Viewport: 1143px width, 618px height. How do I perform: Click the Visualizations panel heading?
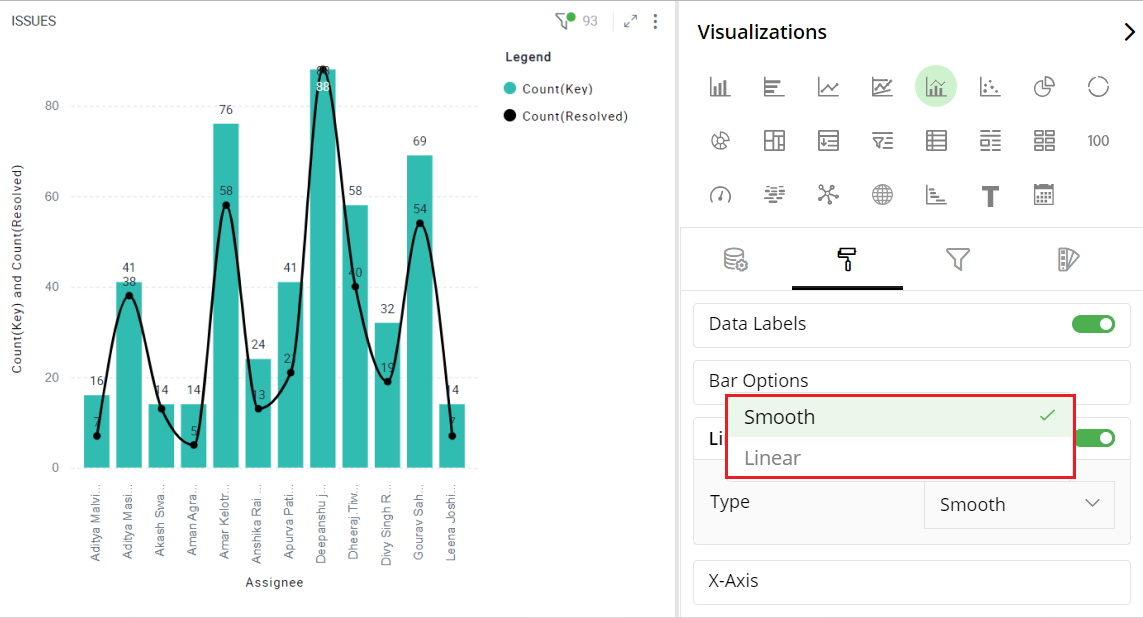pyautogui.click(x=762, y=32)
